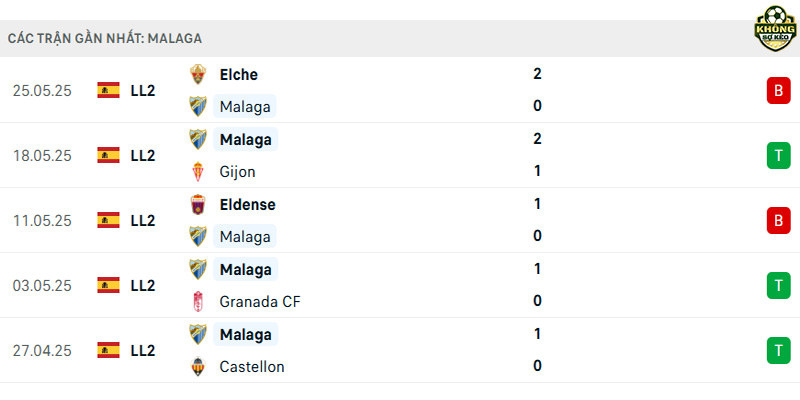Click red B badge for Eldense match

pyautogui.click(x=778, y=220)
